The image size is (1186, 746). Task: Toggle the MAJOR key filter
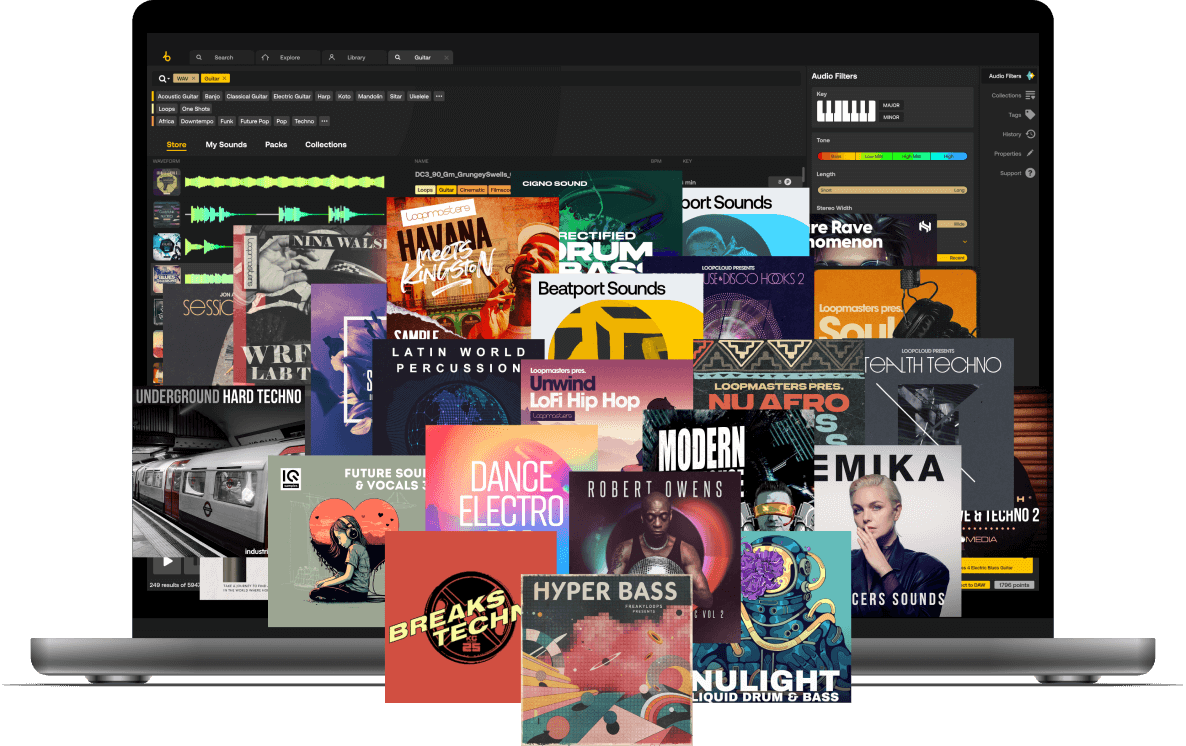(x=891, y=105)
